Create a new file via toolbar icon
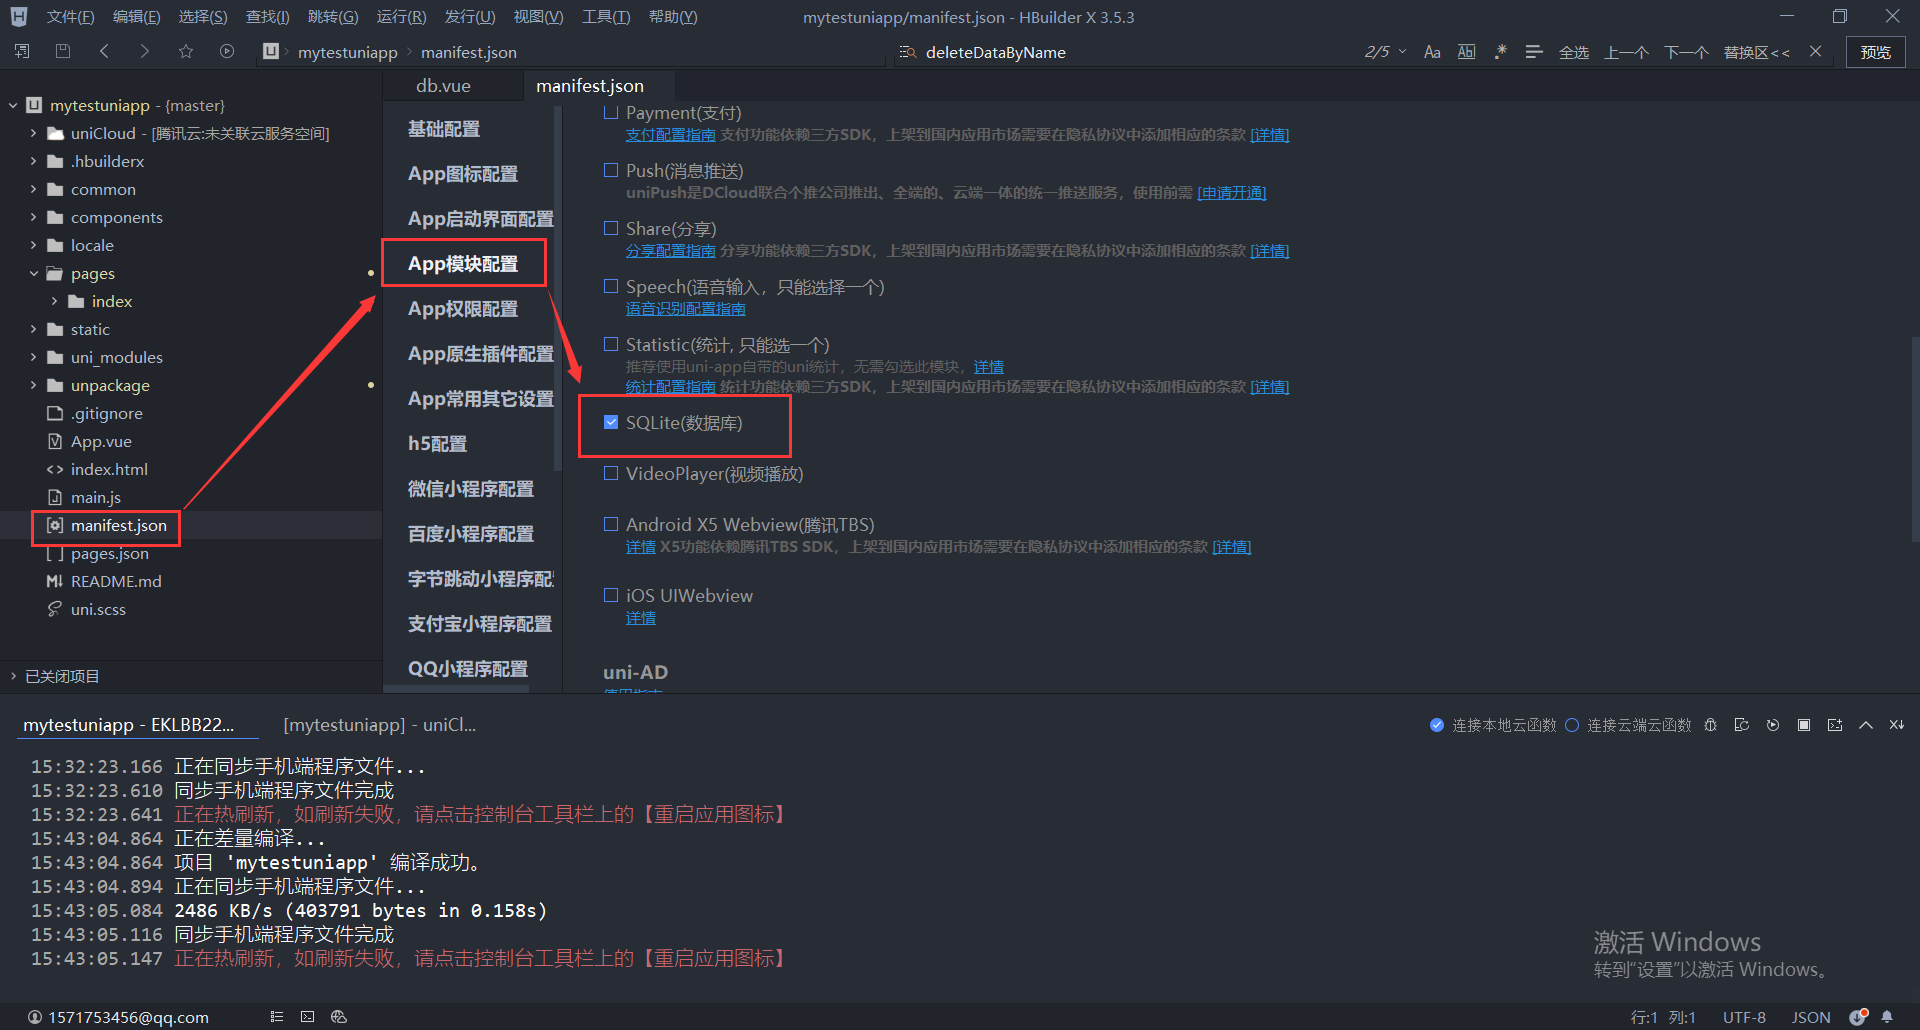The image size is (1920, 1030). [x=21, y=51]
